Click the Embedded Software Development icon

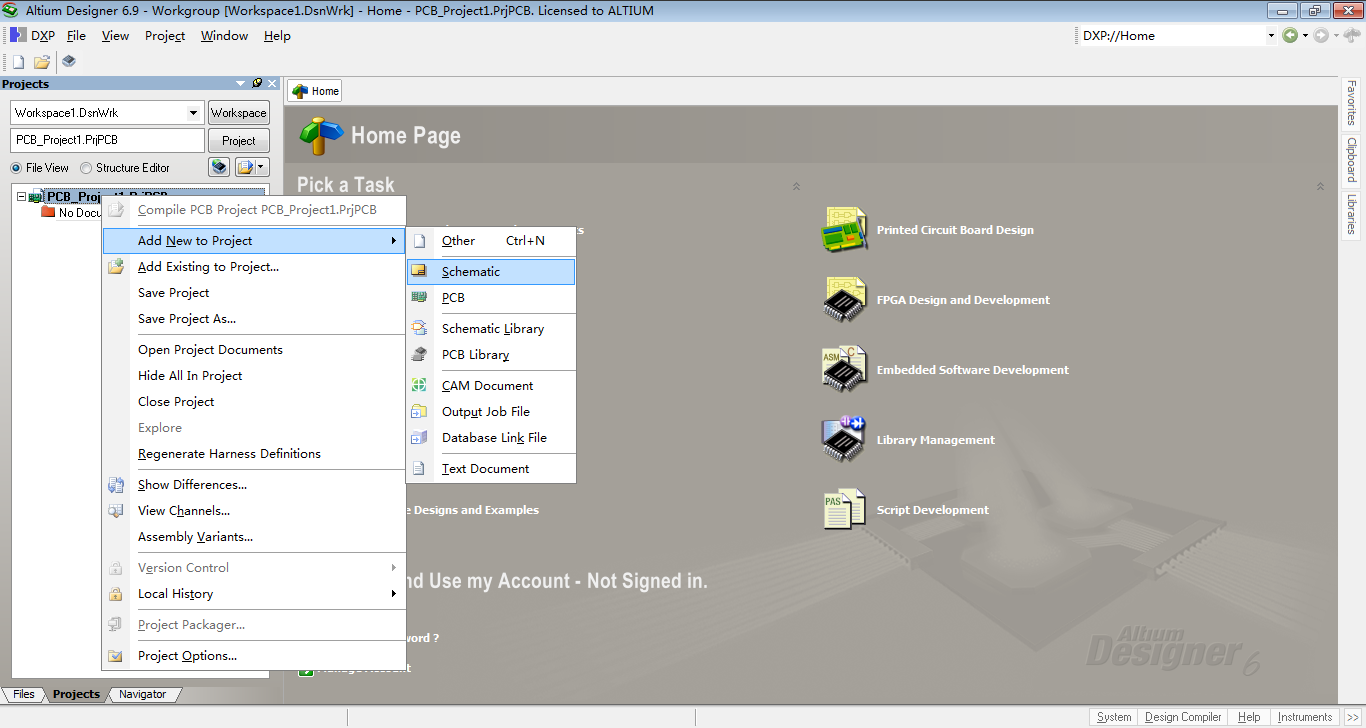point(844,369)
